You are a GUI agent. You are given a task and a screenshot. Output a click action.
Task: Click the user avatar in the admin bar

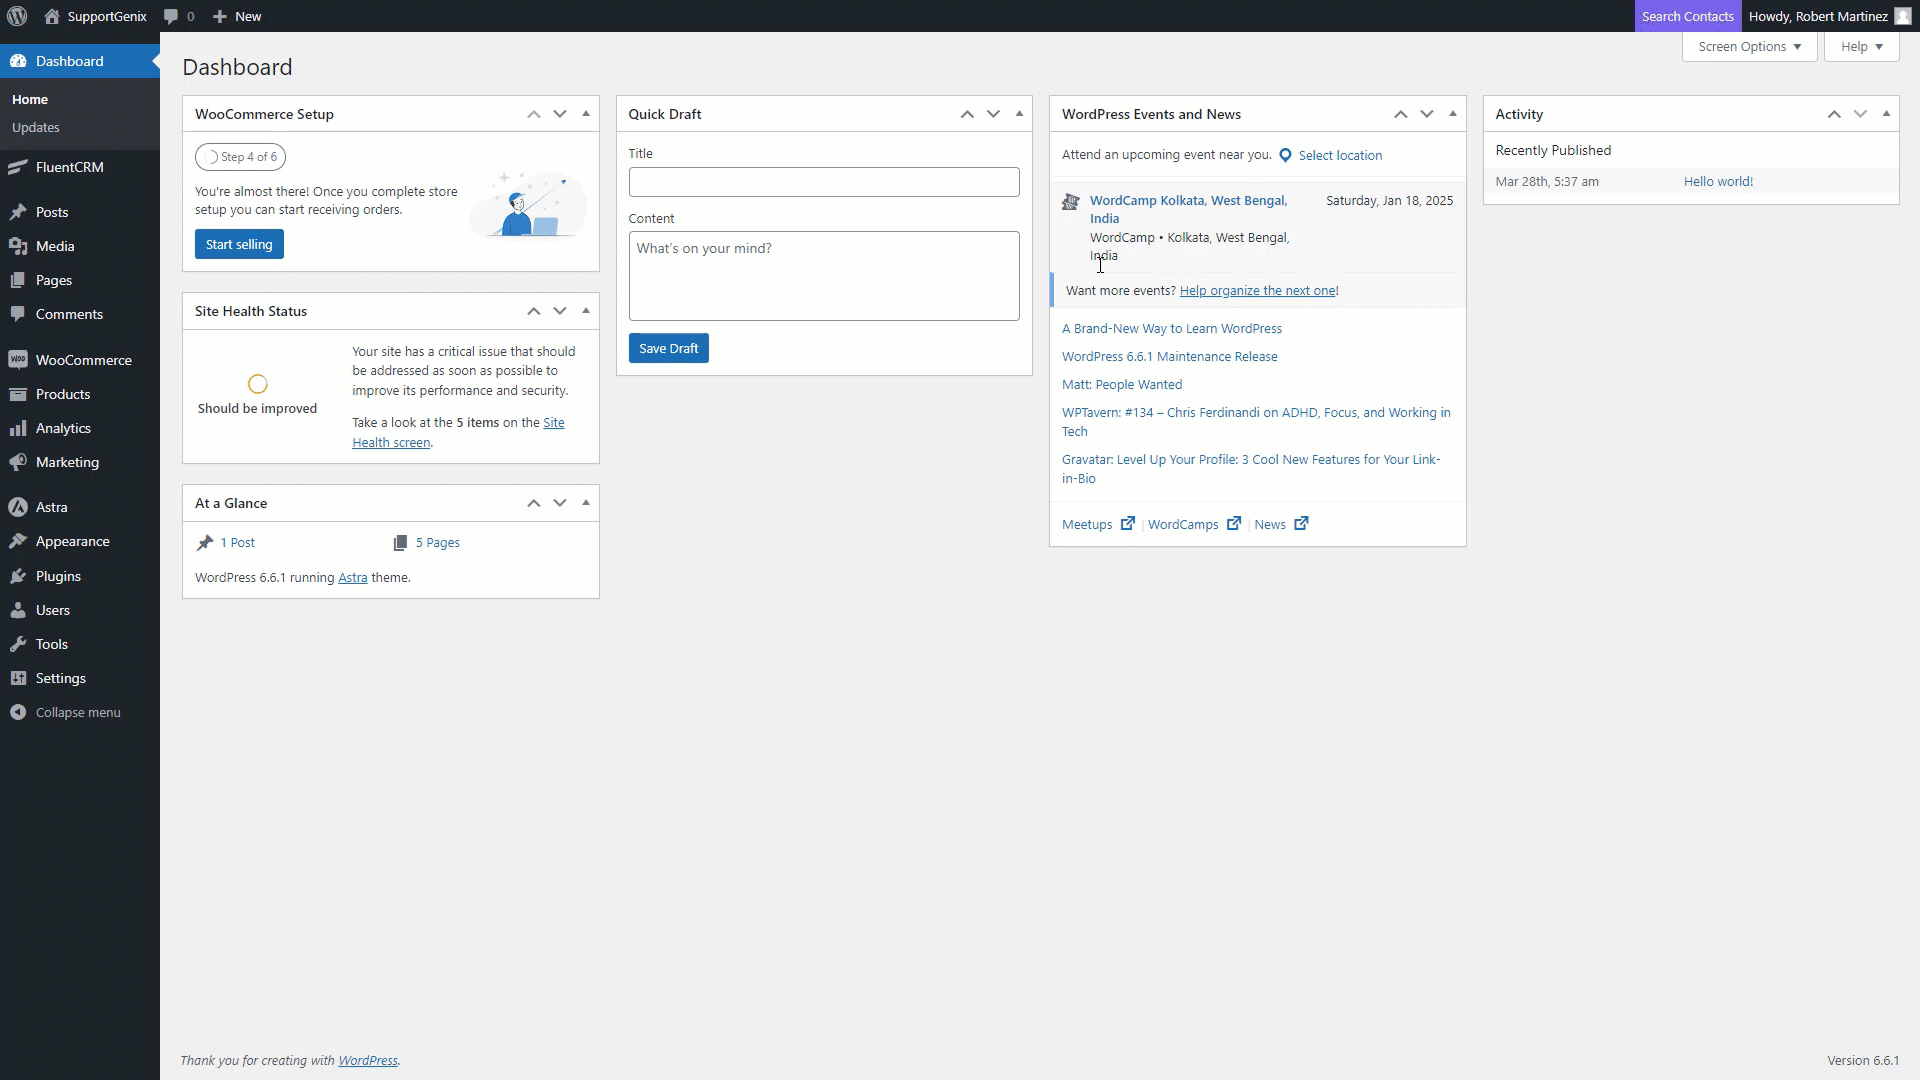pyautogui.click(x=1902, y=16)
